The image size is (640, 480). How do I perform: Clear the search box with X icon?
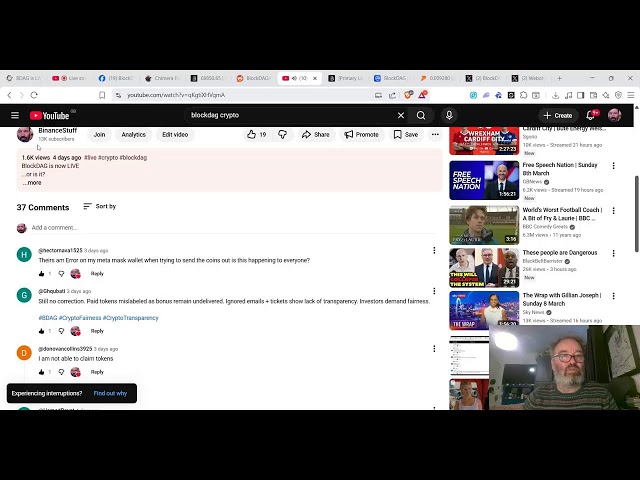[401, 116]
